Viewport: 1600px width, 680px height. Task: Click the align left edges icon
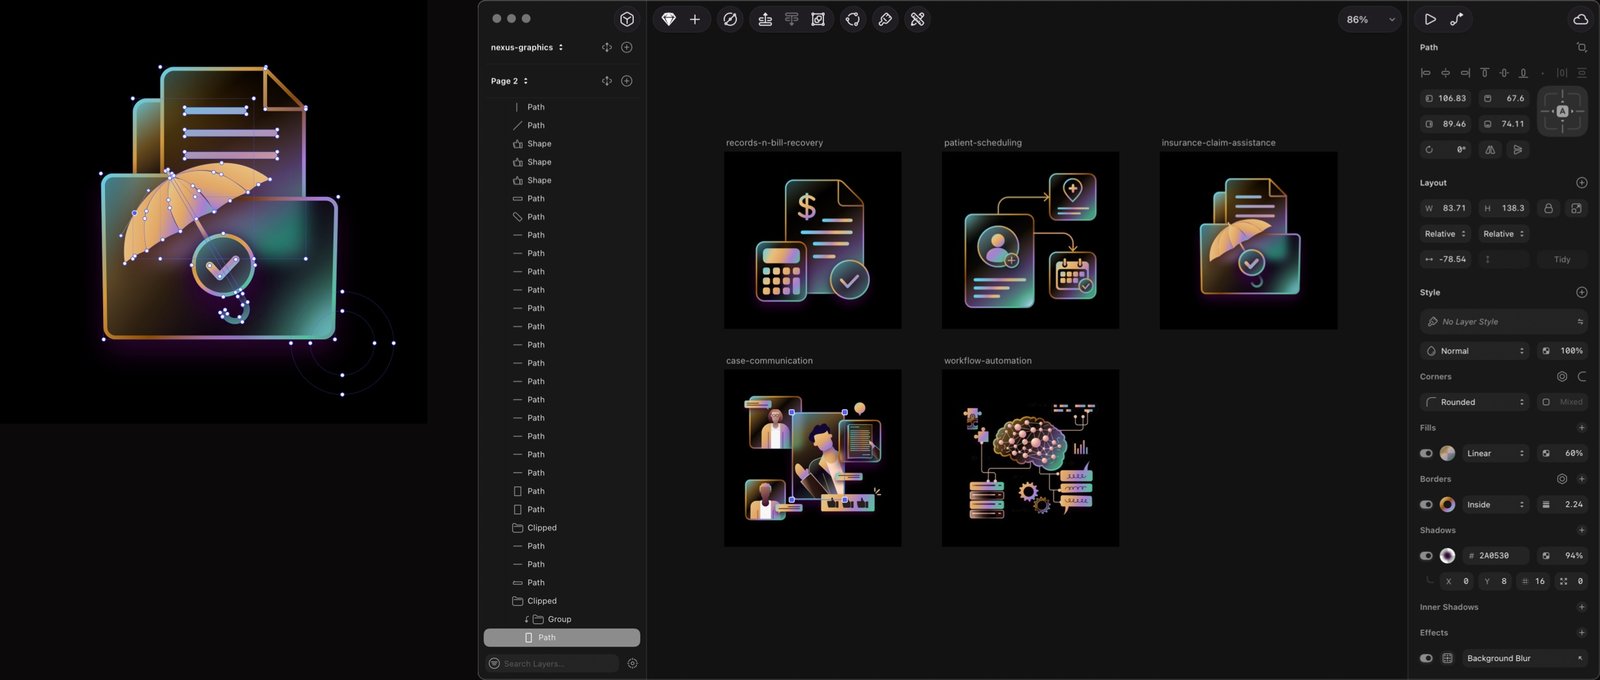(1426, 73)
